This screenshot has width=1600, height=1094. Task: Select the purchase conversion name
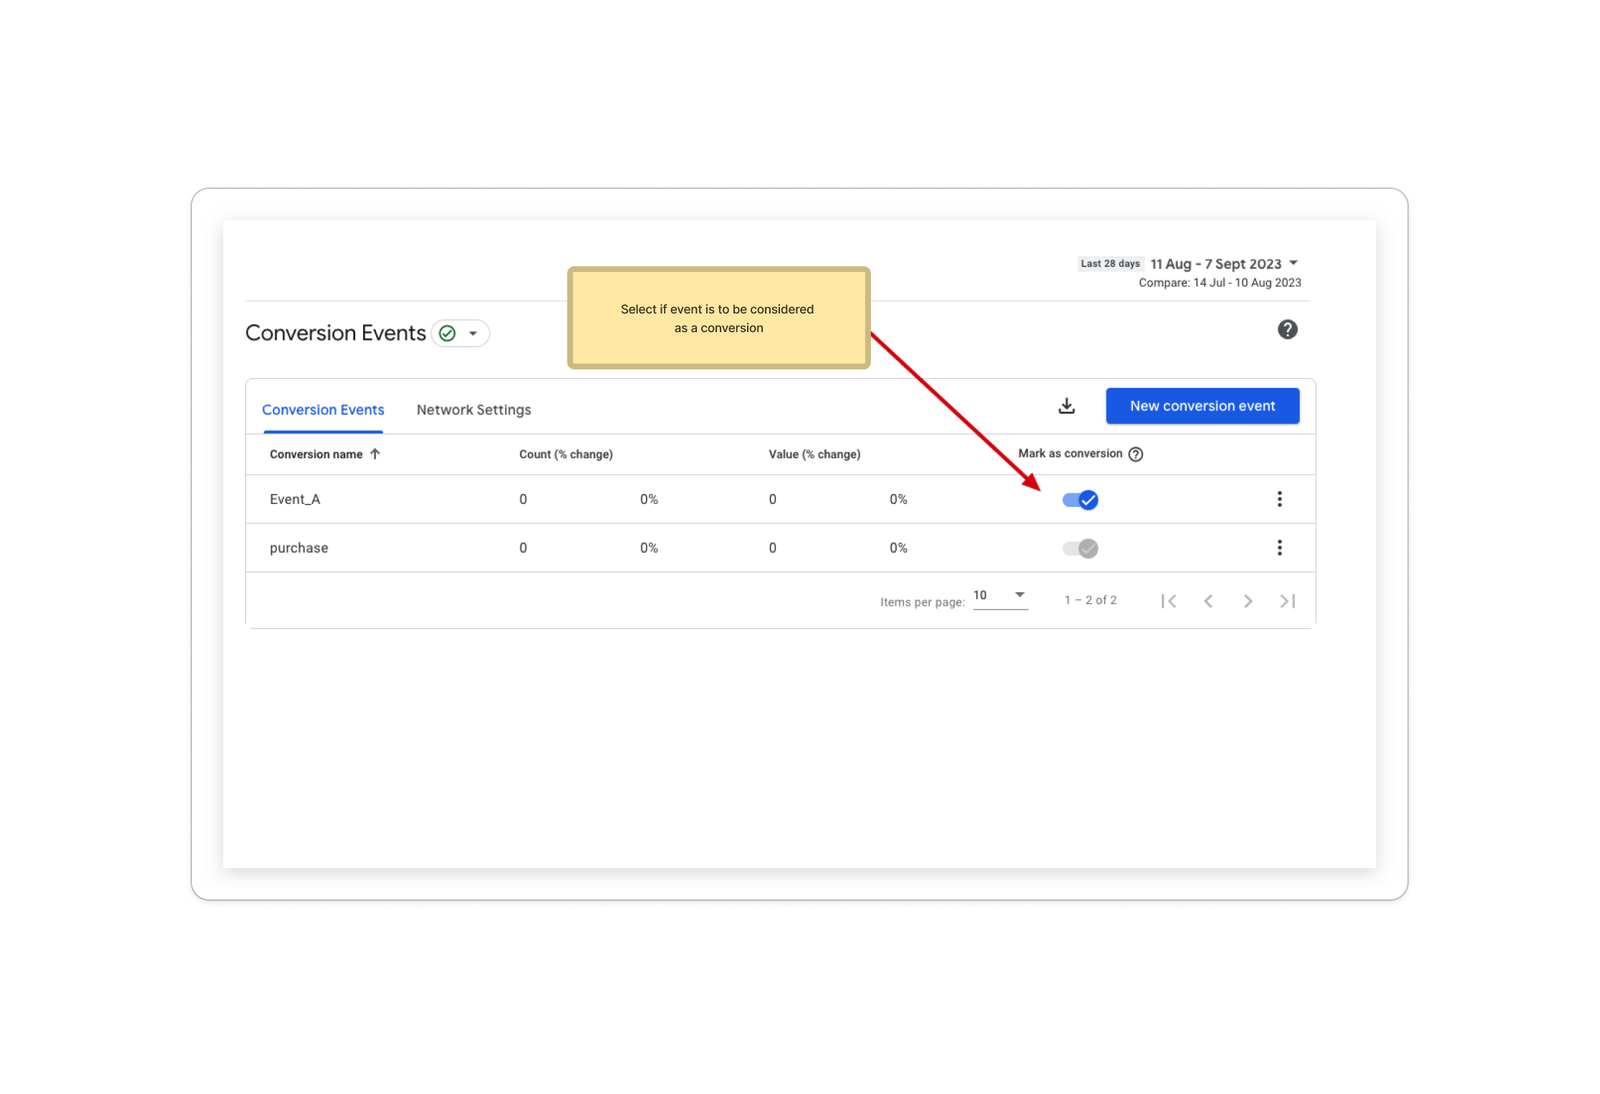(x=299, y=548)
